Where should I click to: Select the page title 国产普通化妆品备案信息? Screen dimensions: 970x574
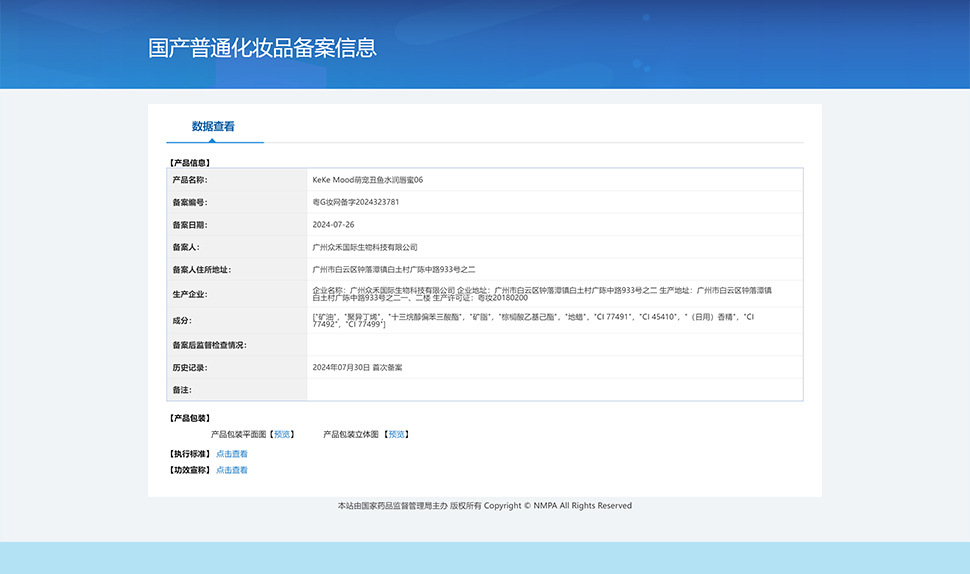click(x=262, y=48)
